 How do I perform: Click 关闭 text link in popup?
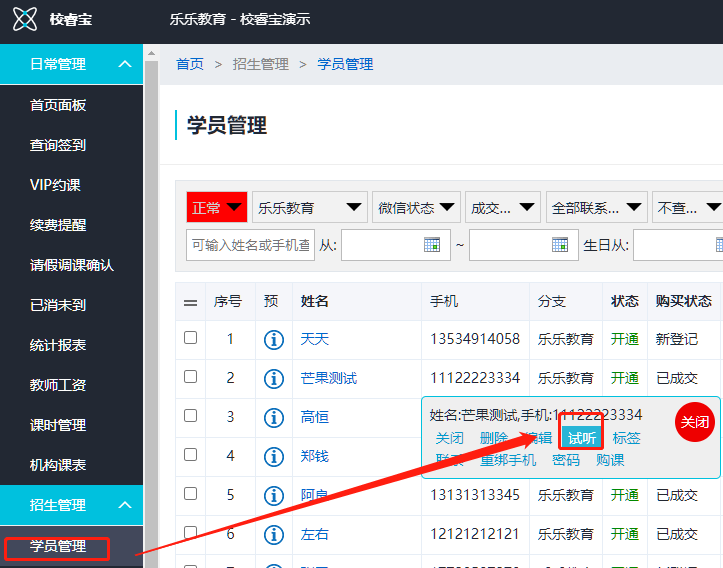450,438
